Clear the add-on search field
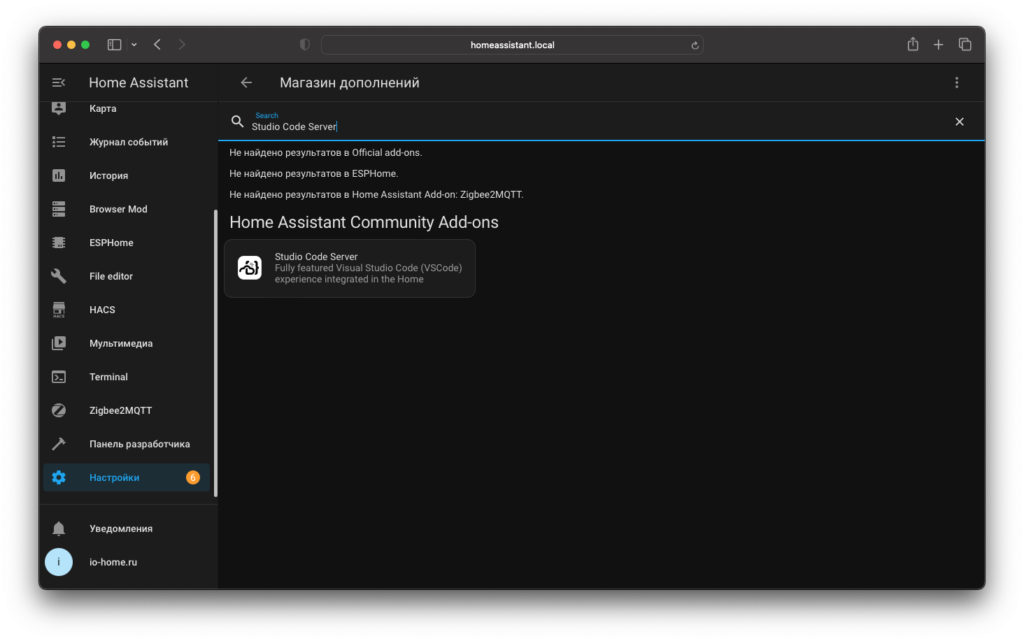The width and height of the screenshot is (1024, 641). [959, 121]
